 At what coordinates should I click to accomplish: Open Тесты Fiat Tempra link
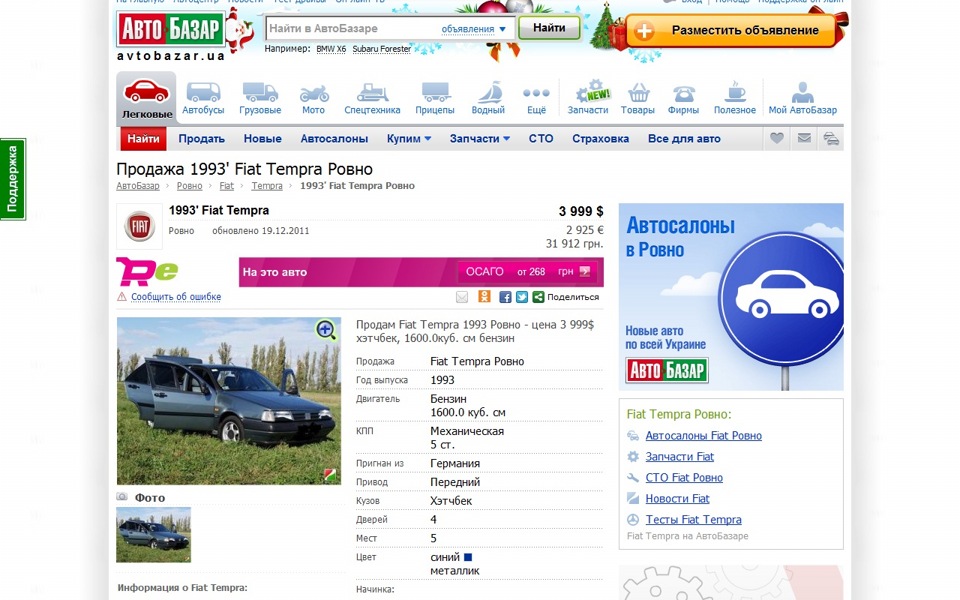(x=693, y=519)
